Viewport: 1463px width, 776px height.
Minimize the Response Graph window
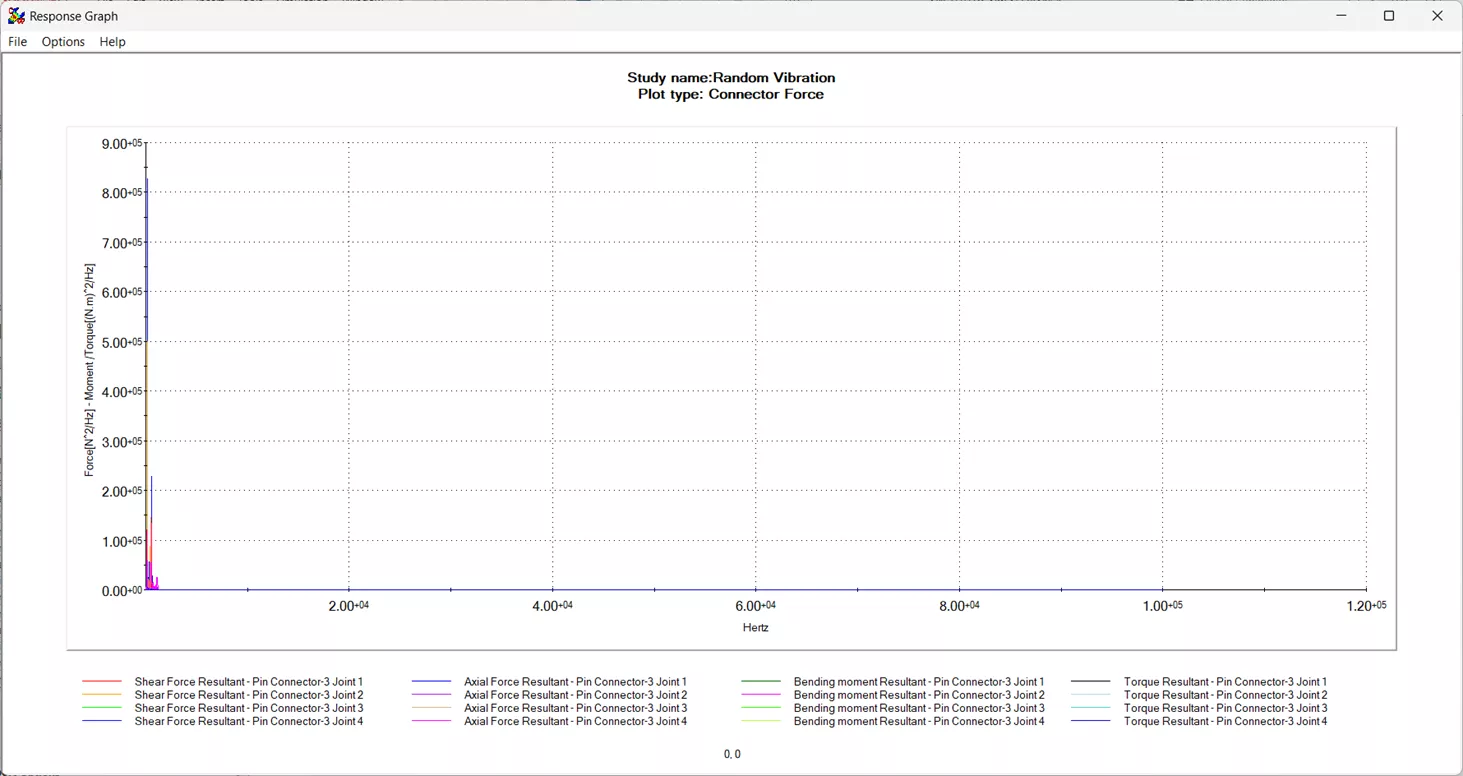1341,16
